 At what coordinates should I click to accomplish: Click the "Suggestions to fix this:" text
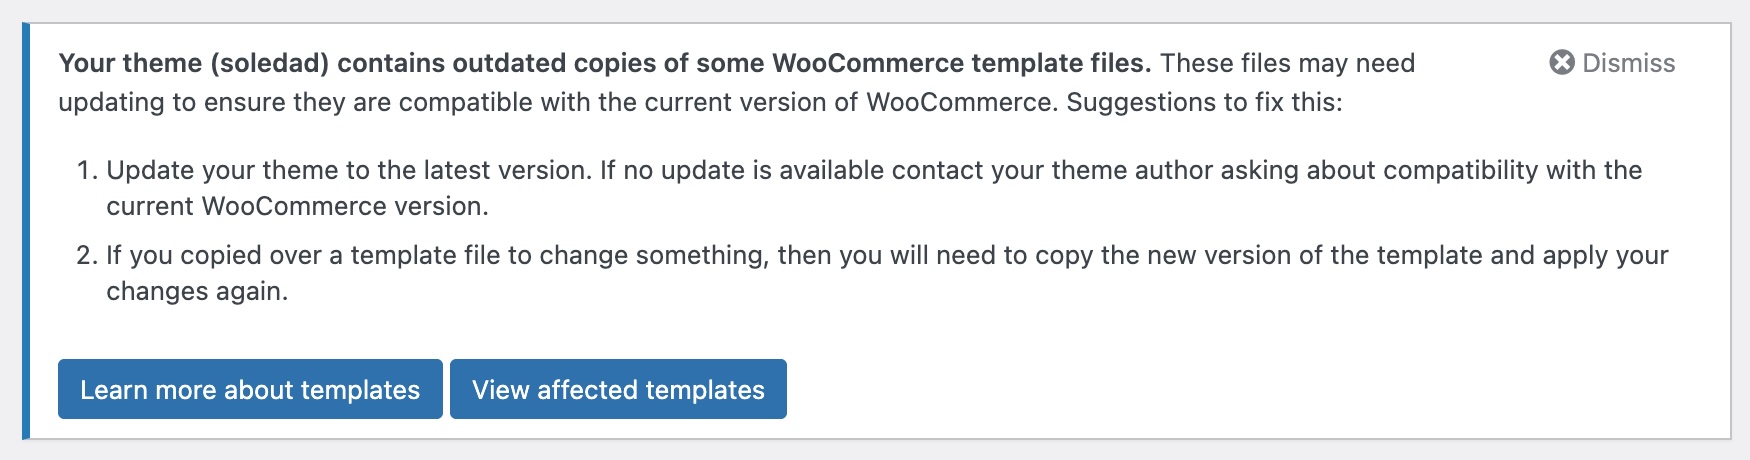coord(1204,102)
